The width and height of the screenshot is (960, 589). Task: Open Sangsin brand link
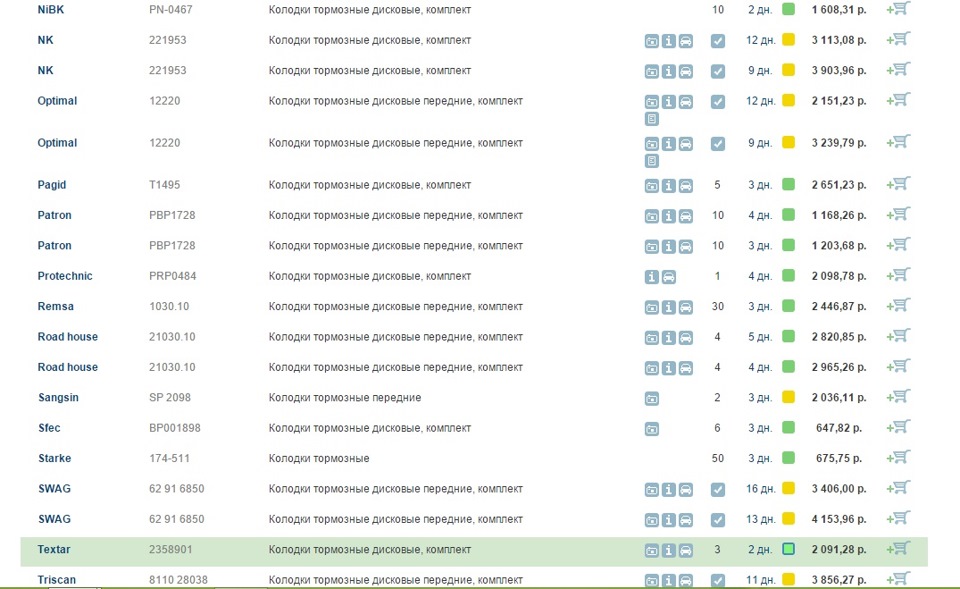(58, 397)
